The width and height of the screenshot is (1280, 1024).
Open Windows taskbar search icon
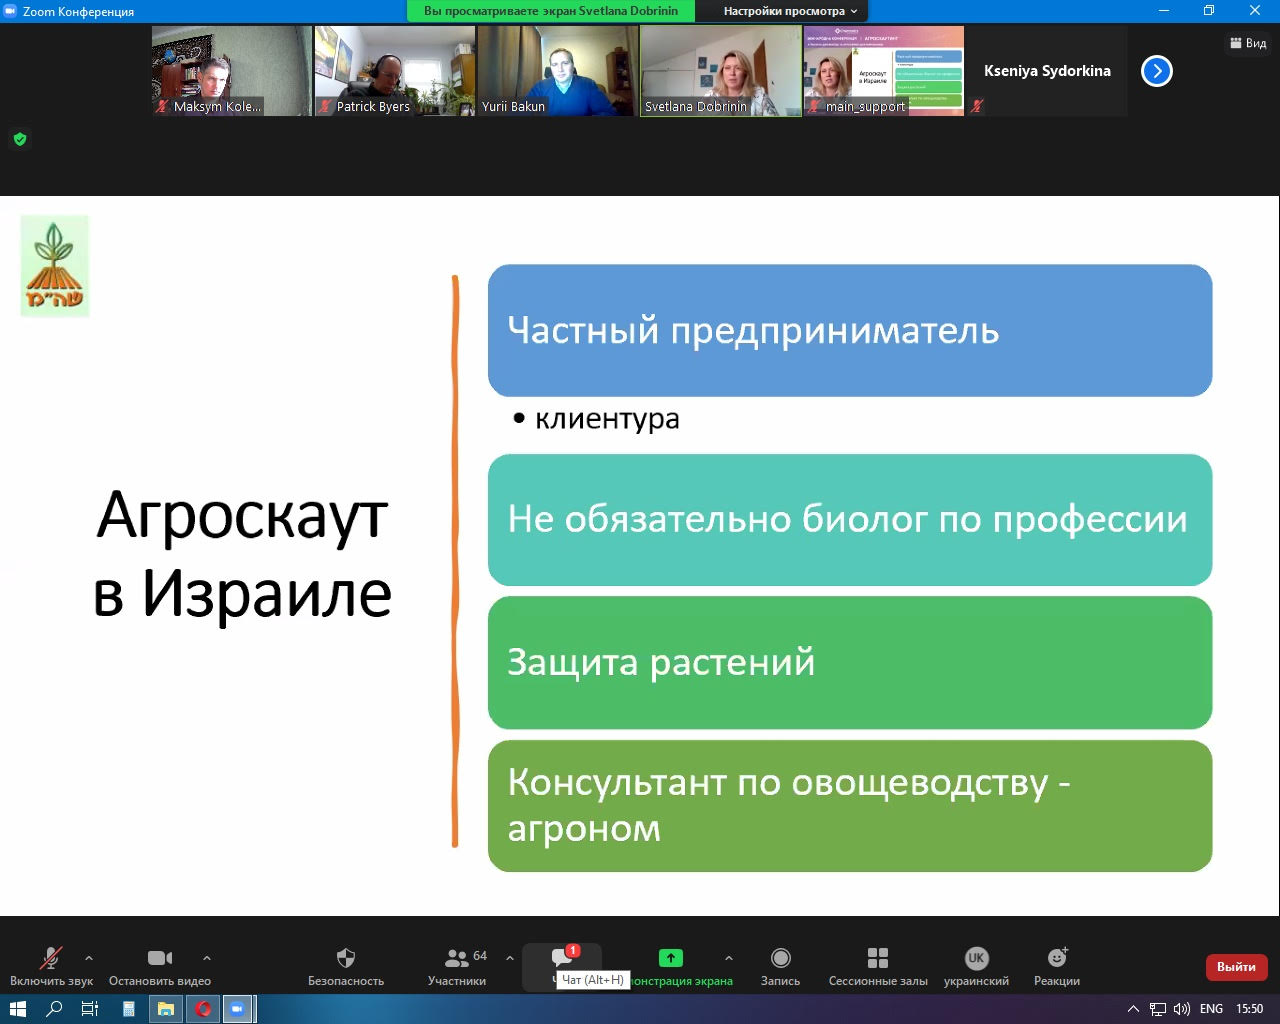54,1009
